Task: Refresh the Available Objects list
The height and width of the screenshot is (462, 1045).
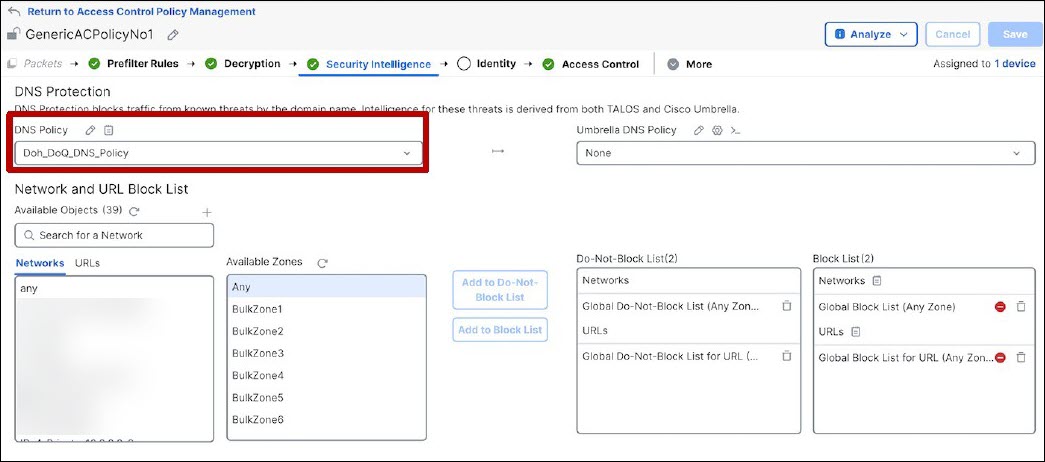Action: [x=134, y=211]
